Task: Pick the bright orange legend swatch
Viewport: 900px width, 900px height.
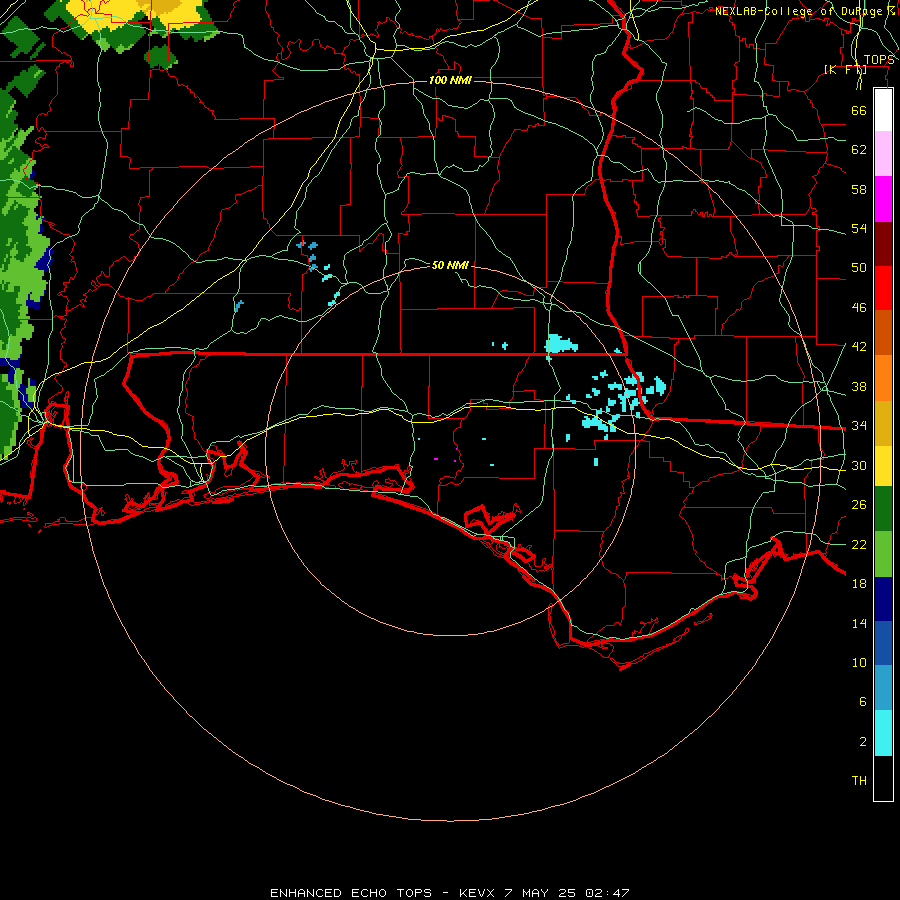Action: tap(883, 378)
